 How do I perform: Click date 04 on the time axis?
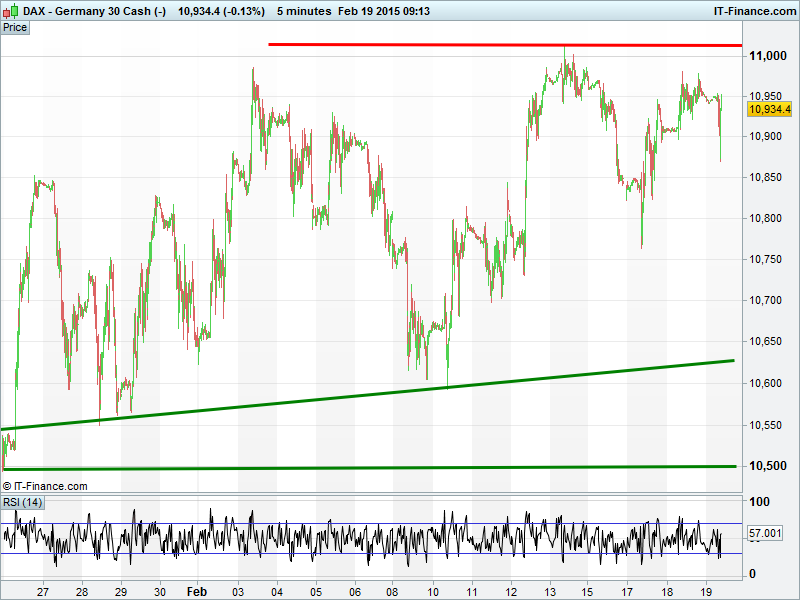(x=277, y=592)
